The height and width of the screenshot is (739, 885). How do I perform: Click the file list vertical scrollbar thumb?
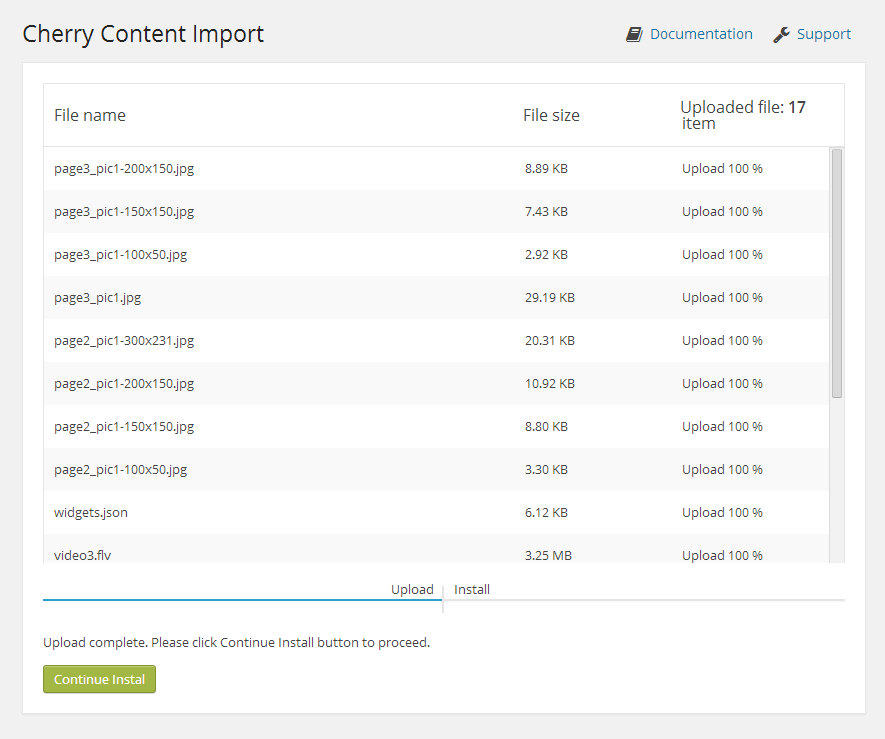point(836,273)
